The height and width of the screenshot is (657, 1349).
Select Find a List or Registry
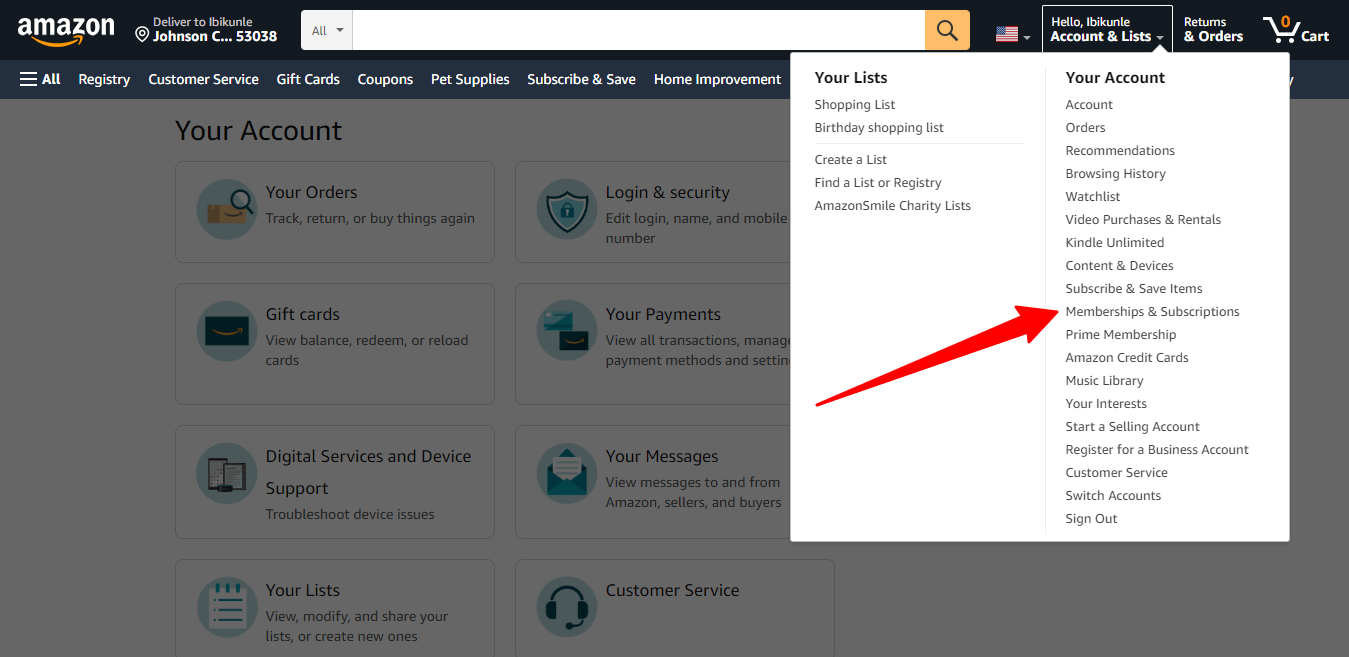(x=878, y=183)
